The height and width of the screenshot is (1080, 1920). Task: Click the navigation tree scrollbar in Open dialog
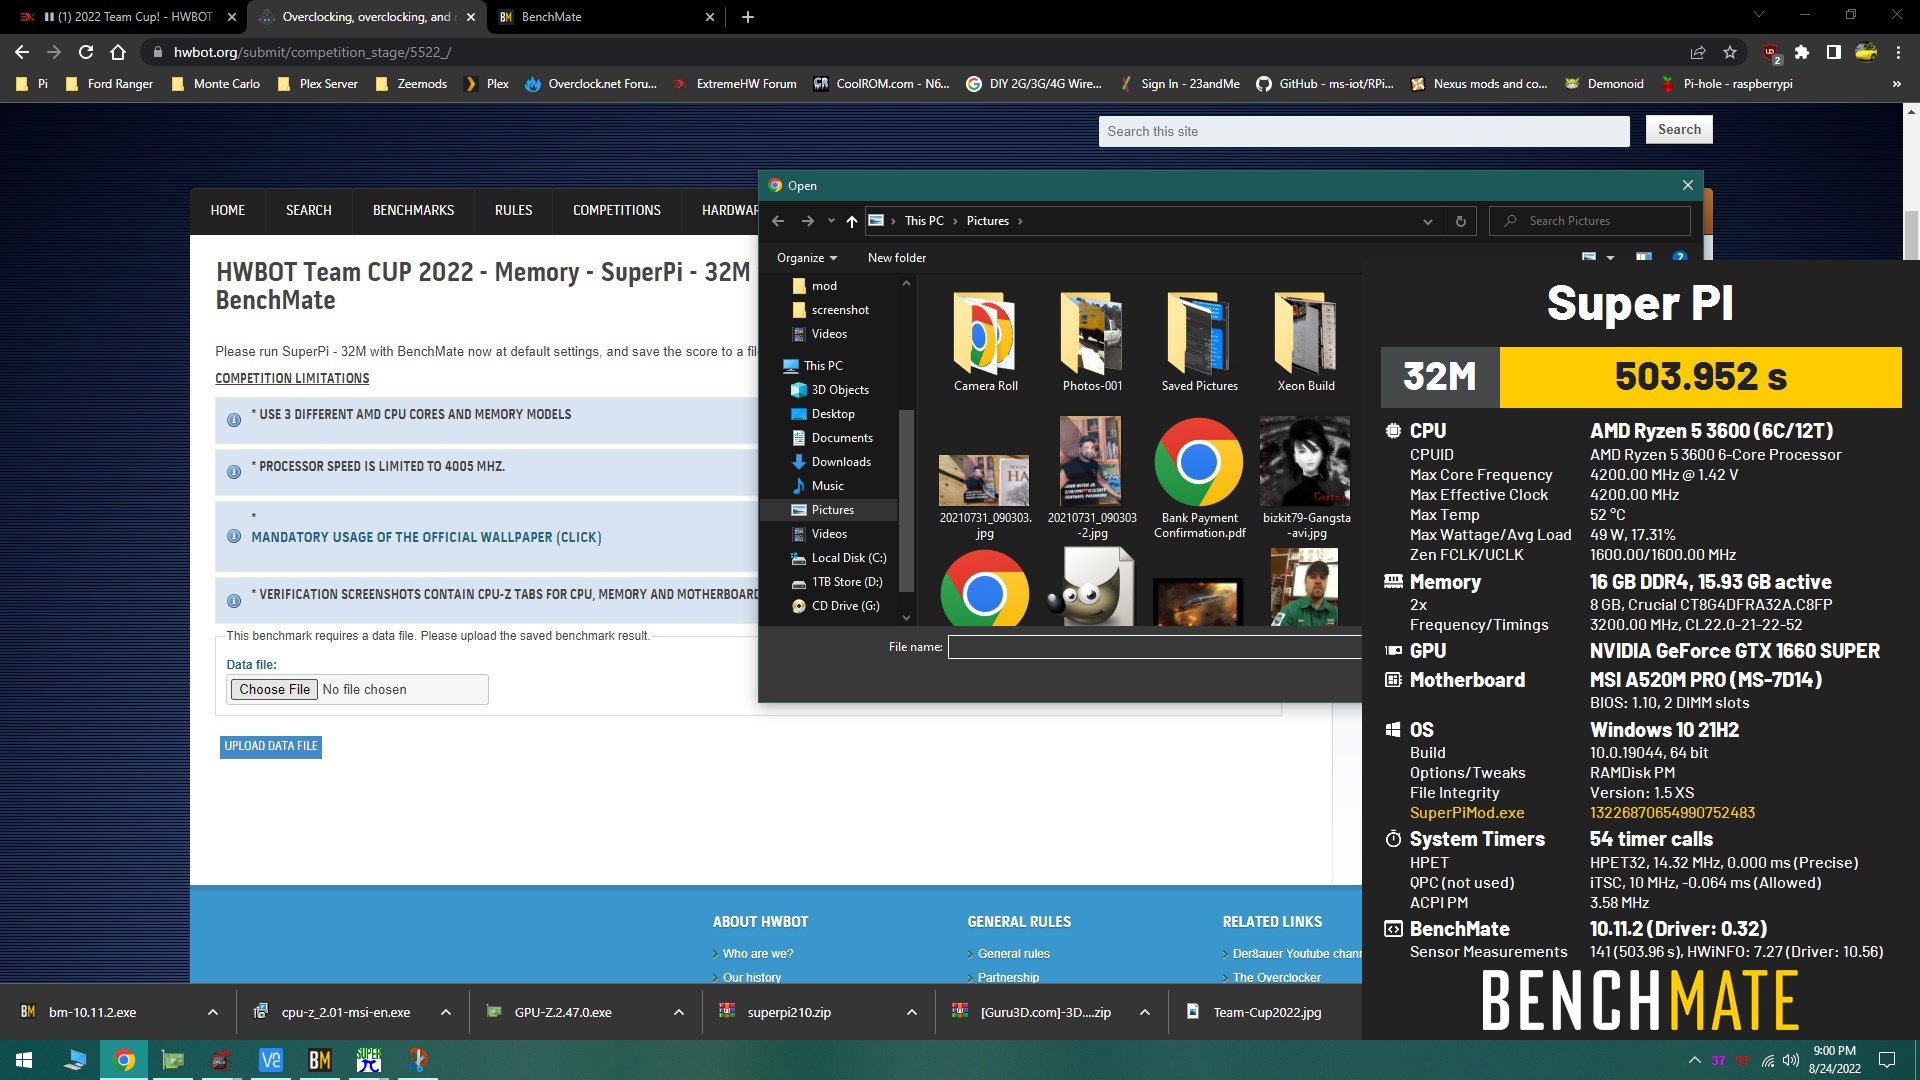906,500
